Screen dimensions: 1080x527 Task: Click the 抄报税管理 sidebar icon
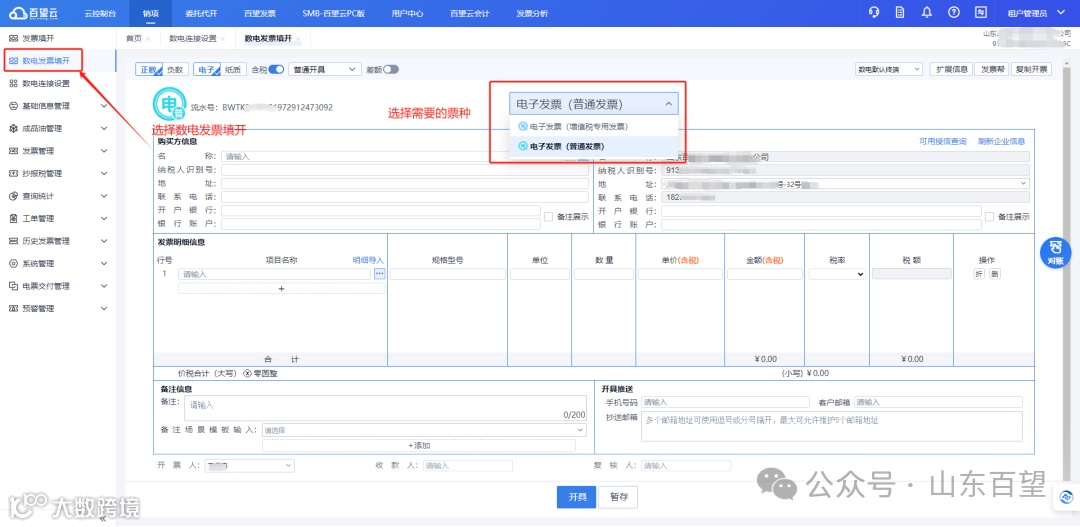pos(14,174)
